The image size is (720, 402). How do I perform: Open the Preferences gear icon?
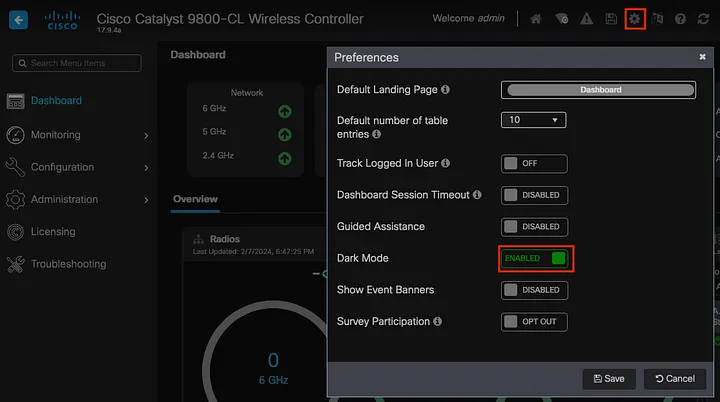634,19
